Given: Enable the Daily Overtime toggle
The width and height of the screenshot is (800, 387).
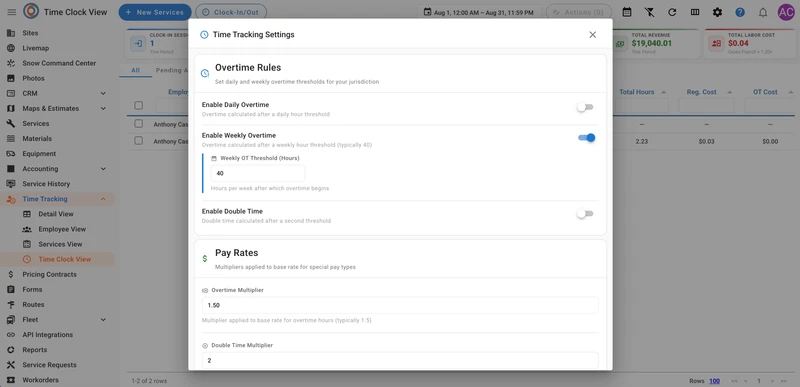Looking at the screenshot, I should [x=585, y=107].
